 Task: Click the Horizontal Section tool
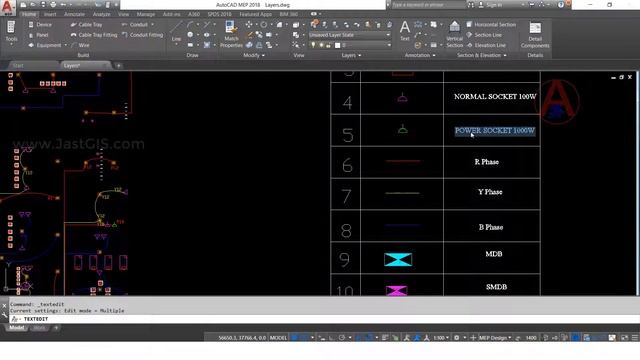pos(491,24)
